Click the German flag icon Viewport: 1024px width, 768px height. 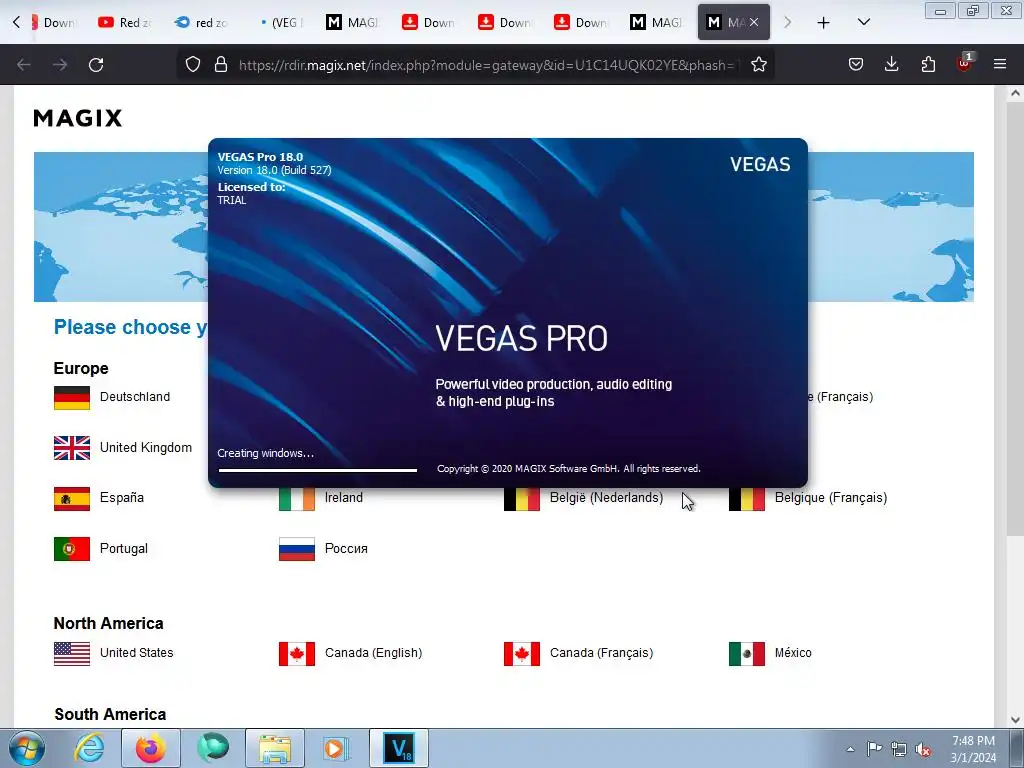point(72,398)
